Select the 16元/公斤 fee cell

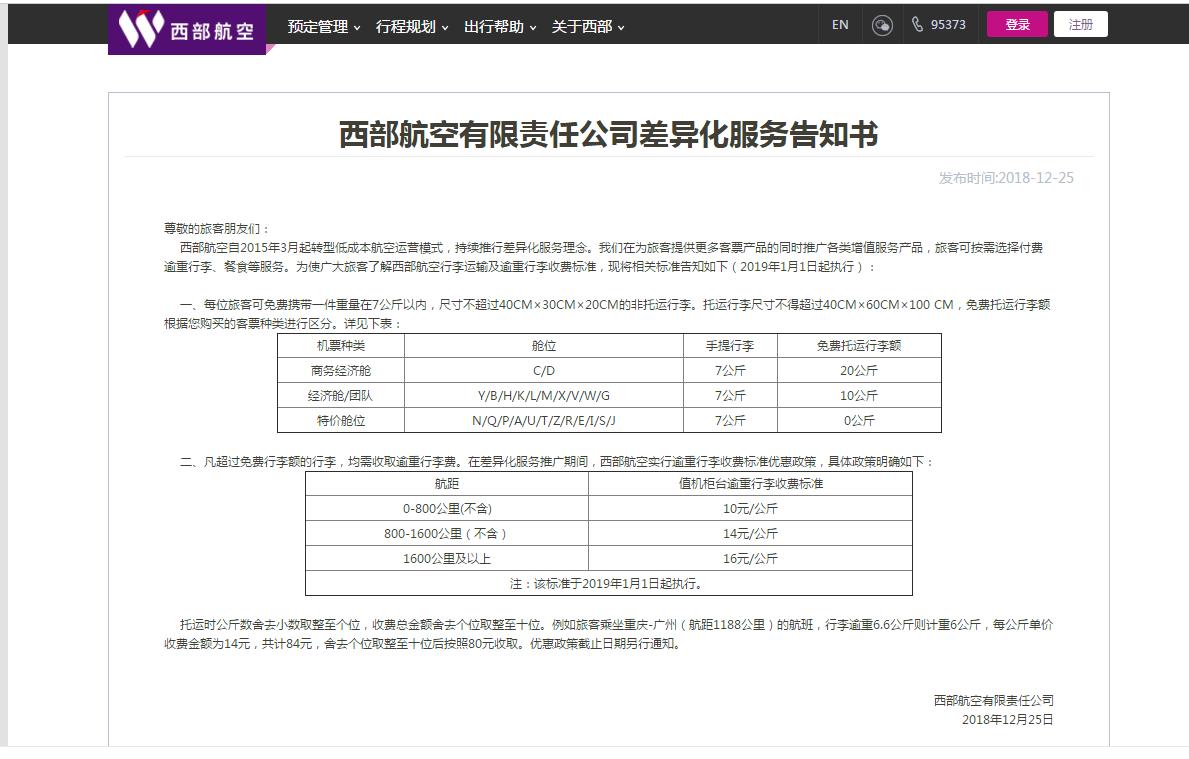point(750,559)
